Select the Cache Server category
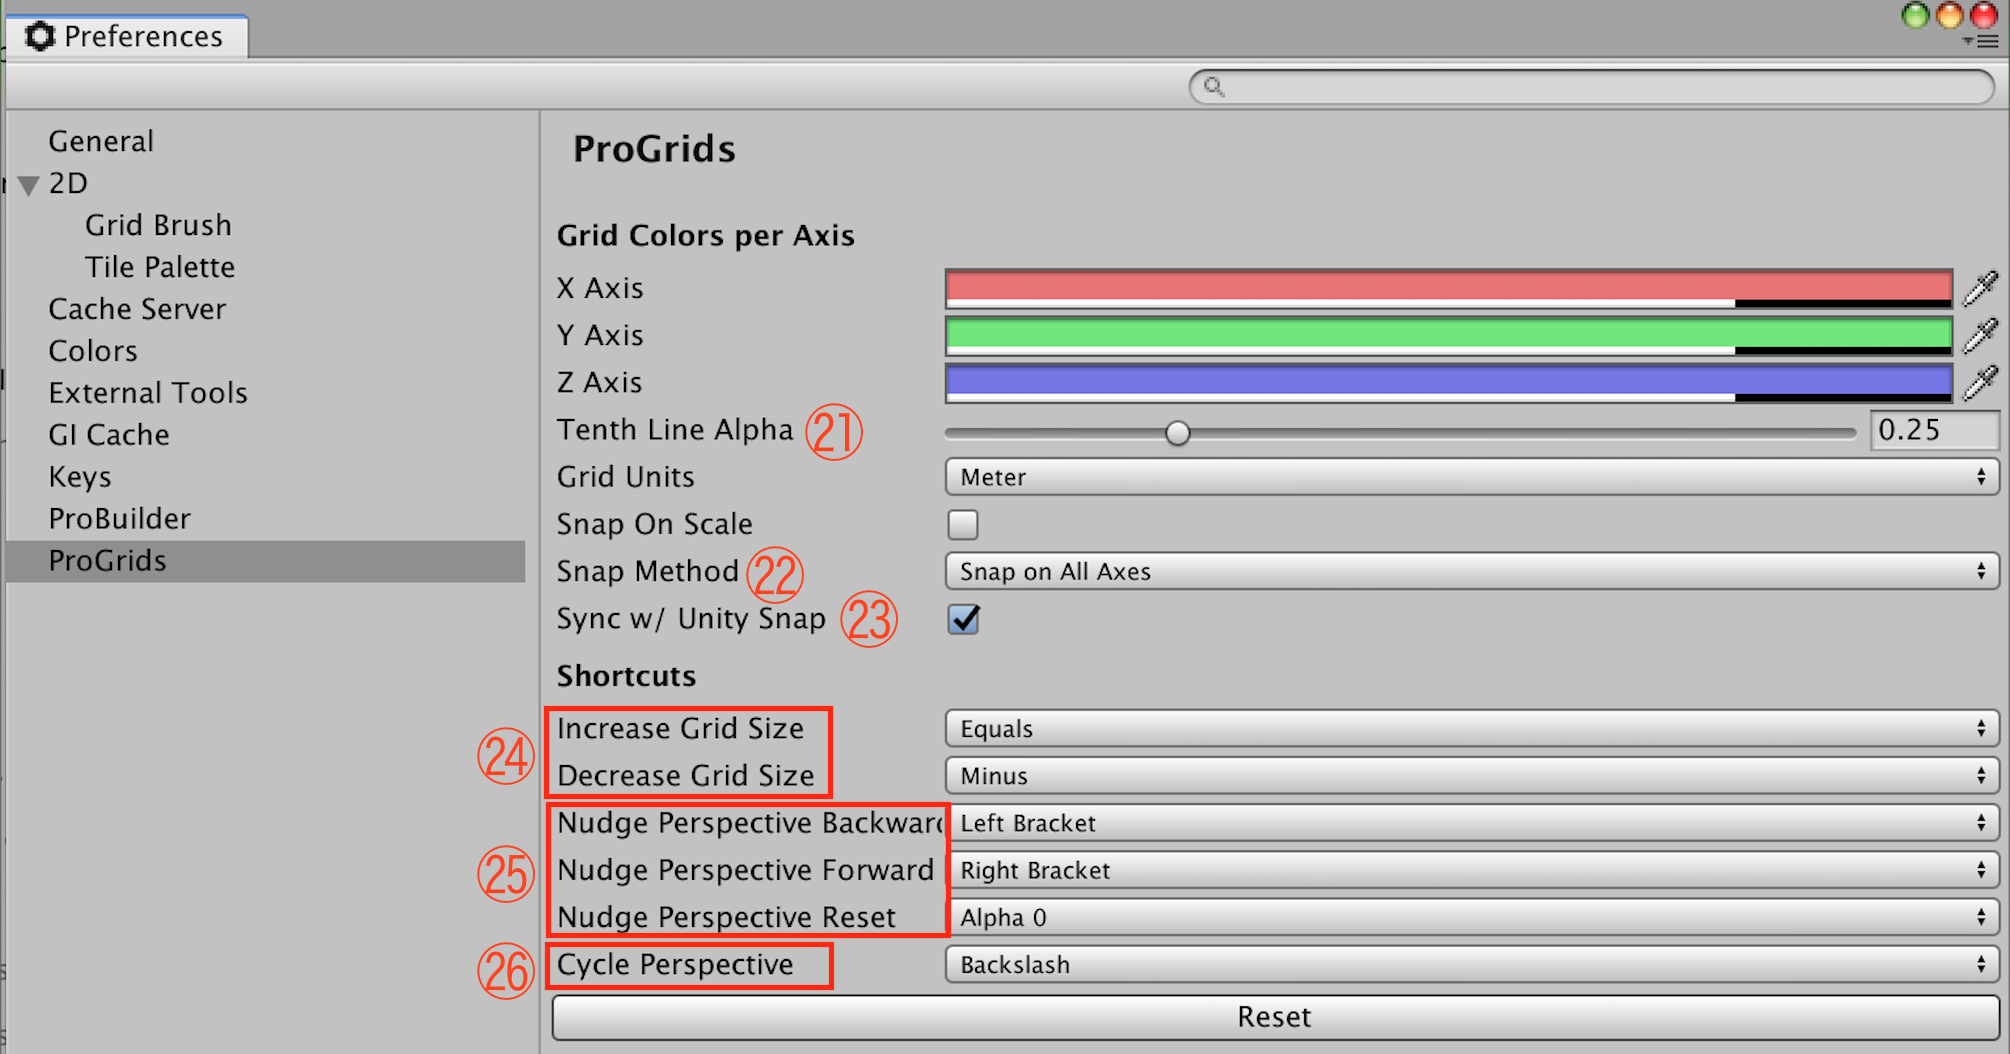This screenshot has height=1054, width=2010. [x=137, y=309]
